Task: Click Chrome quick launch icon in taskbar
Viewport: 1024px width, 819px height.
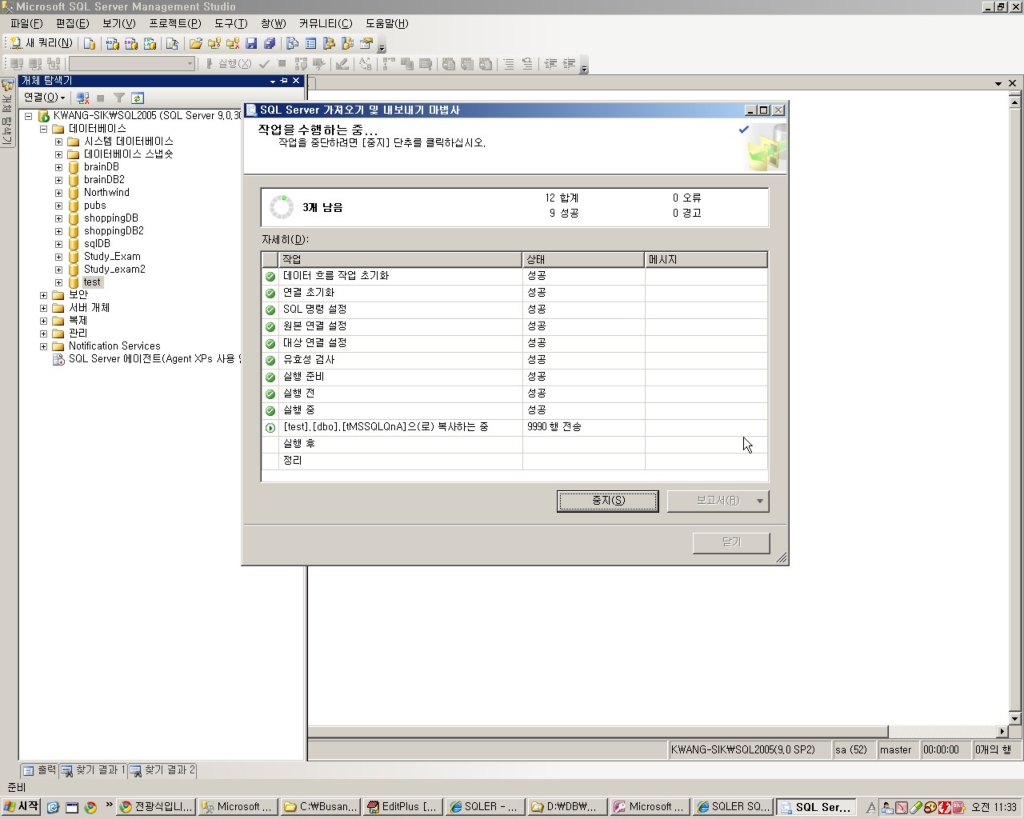Action: point(90,807)
